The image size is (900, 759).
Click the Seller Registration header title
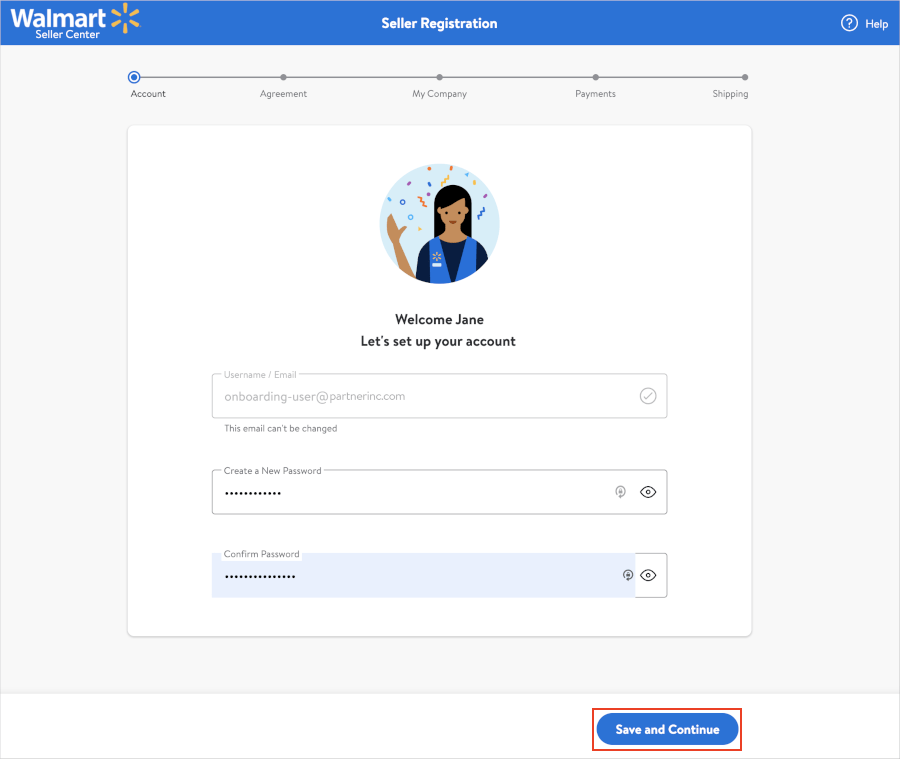(x=439, y=23)
